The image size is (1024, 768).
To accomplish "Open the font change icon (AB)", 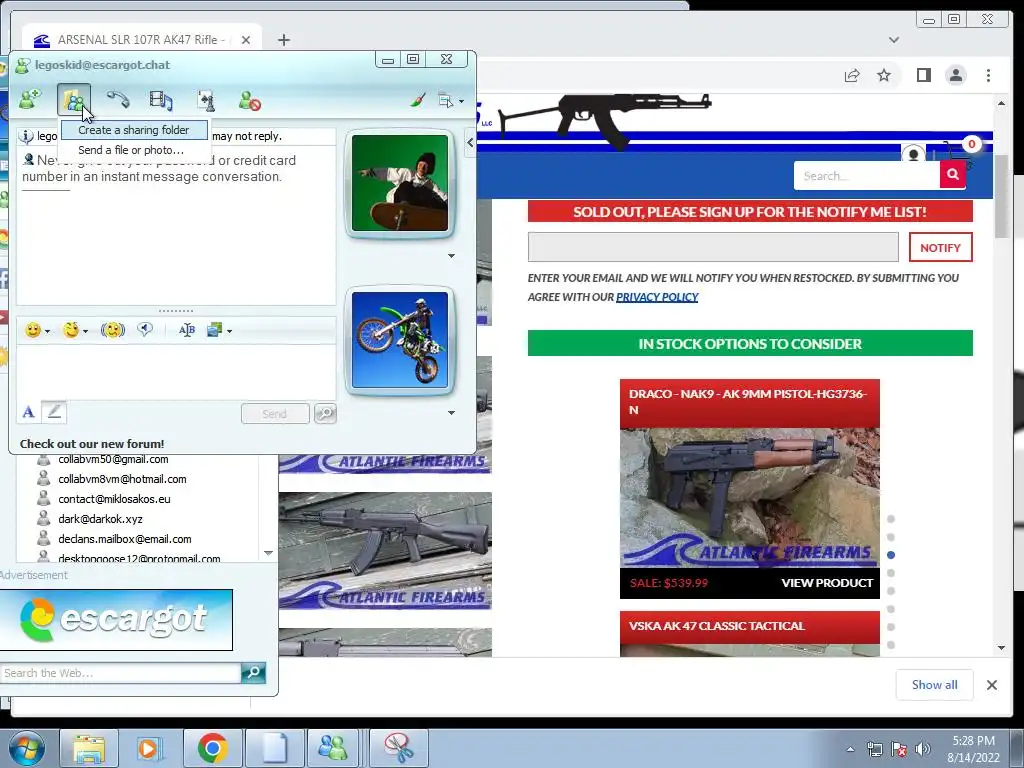I will coord(187,330).
